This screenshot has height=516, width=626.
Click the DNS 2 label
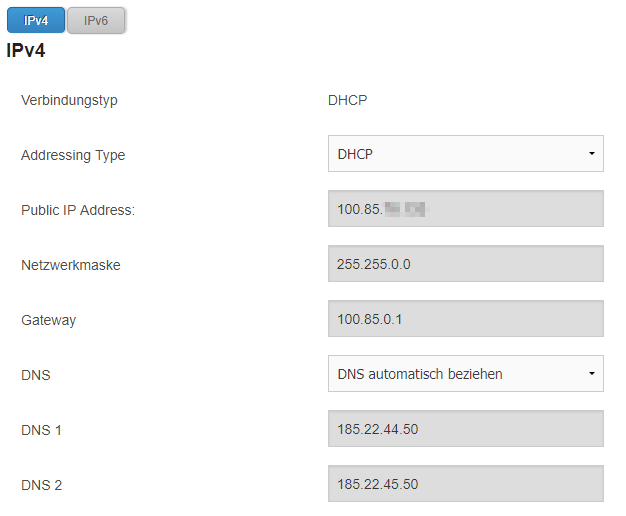tap(42, 485)
